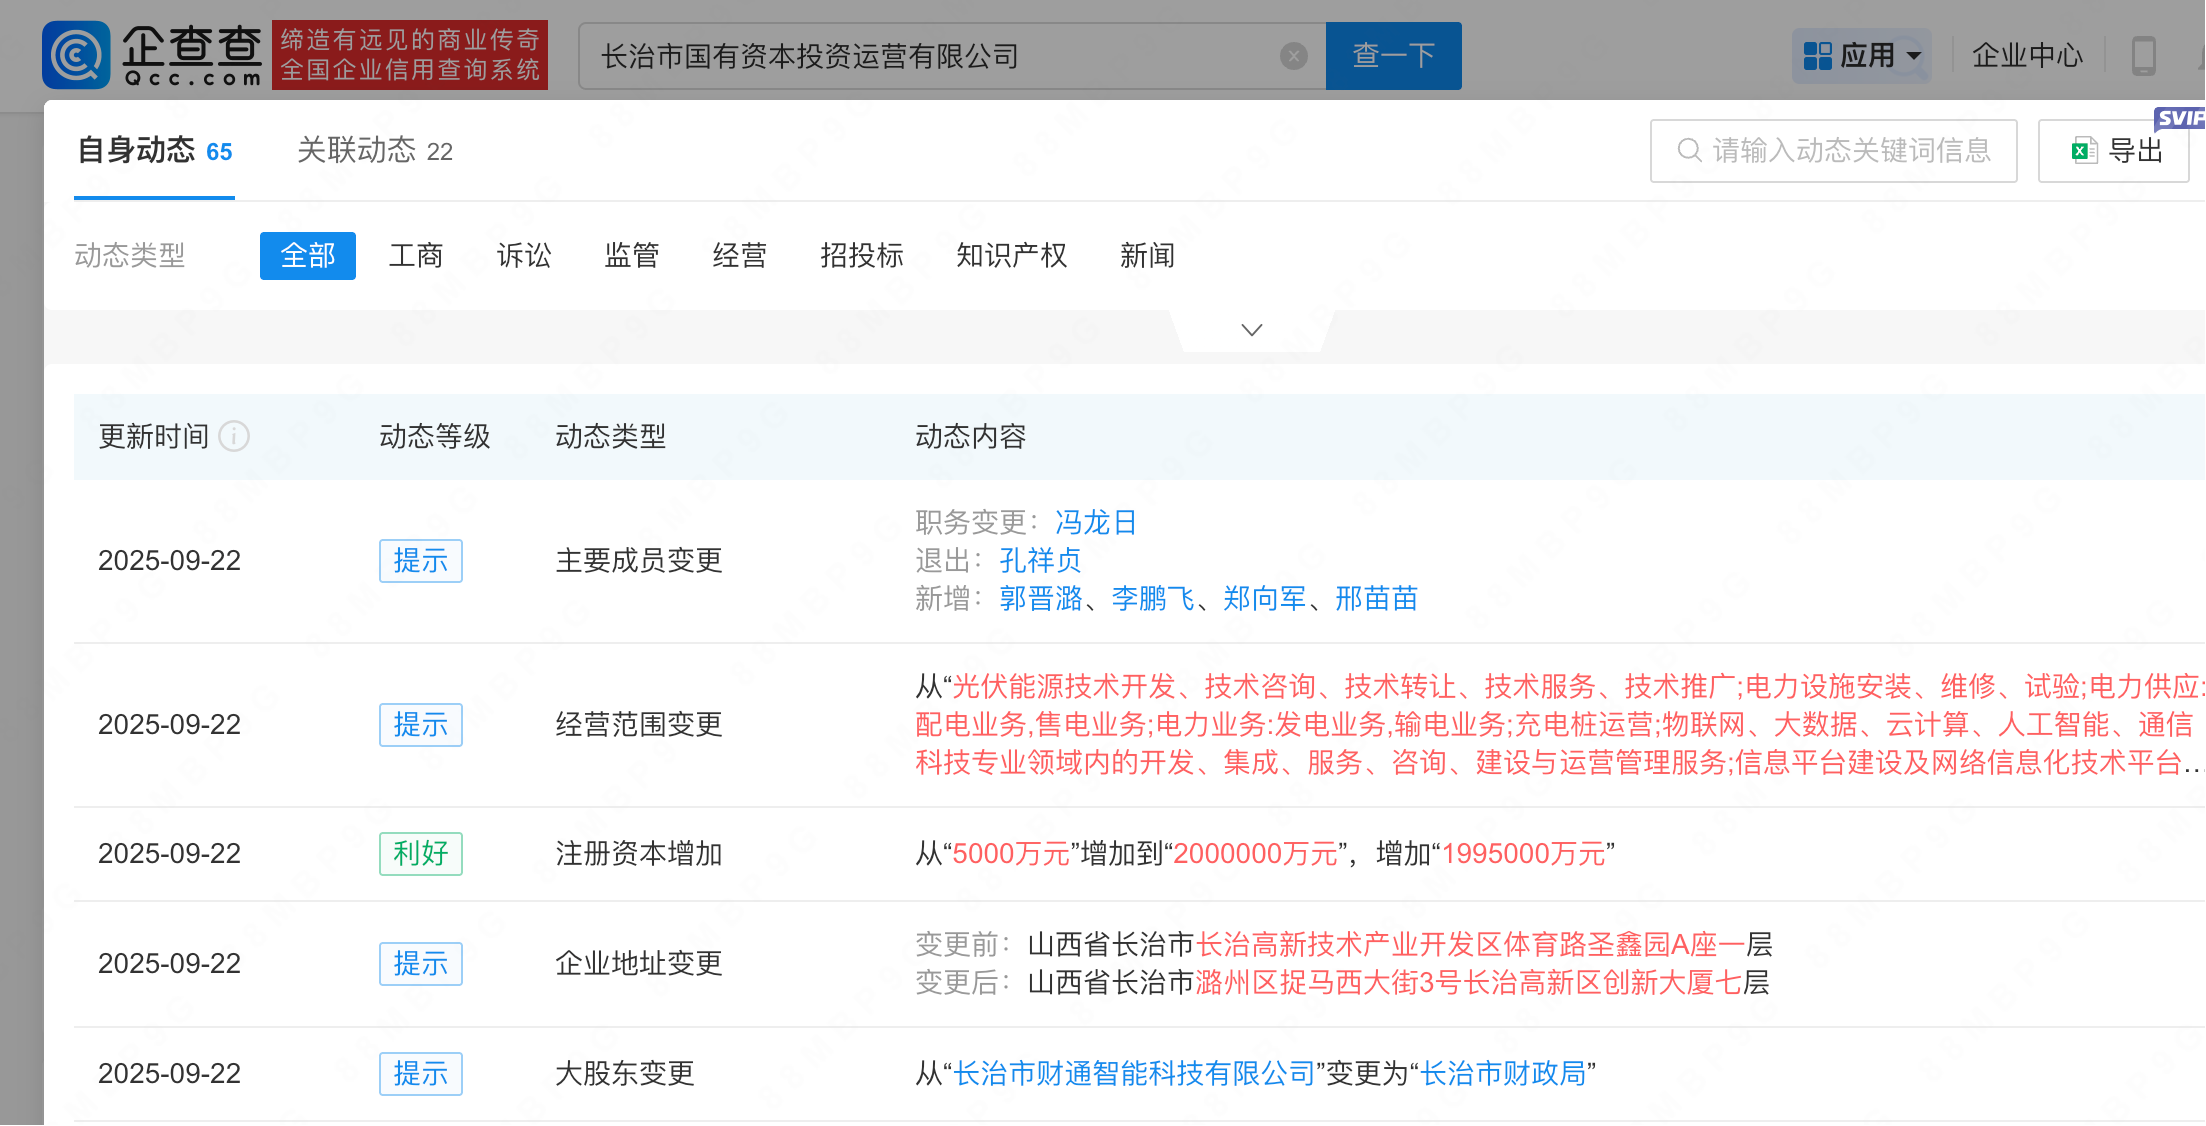Expand the filter panel with the down chevron

click(x=1252, y=330)
